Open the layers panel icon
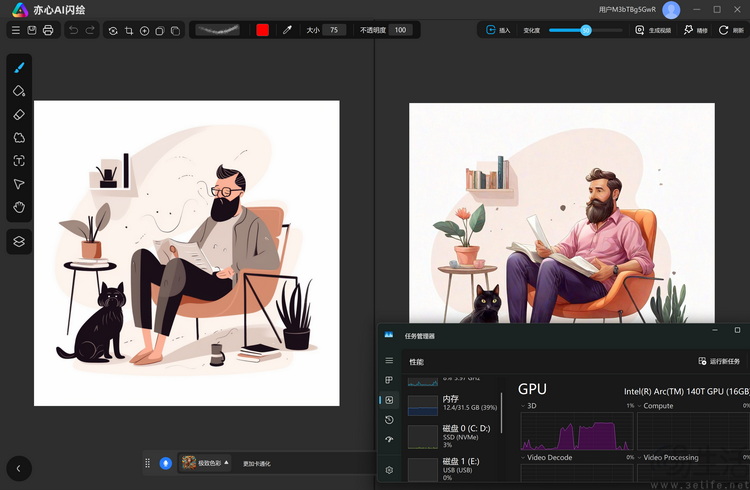Viewport: 750px width, 490px height. coord(19,241)
